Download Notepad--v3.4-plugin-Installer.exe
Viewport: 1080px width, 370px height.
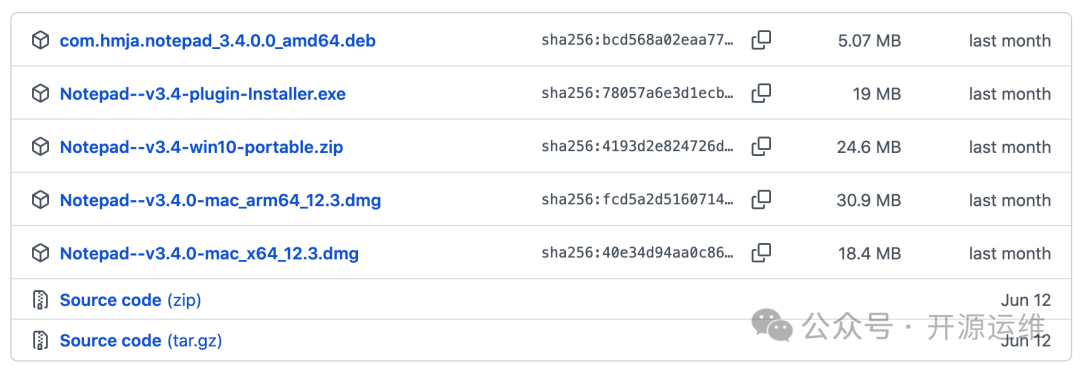202,94
